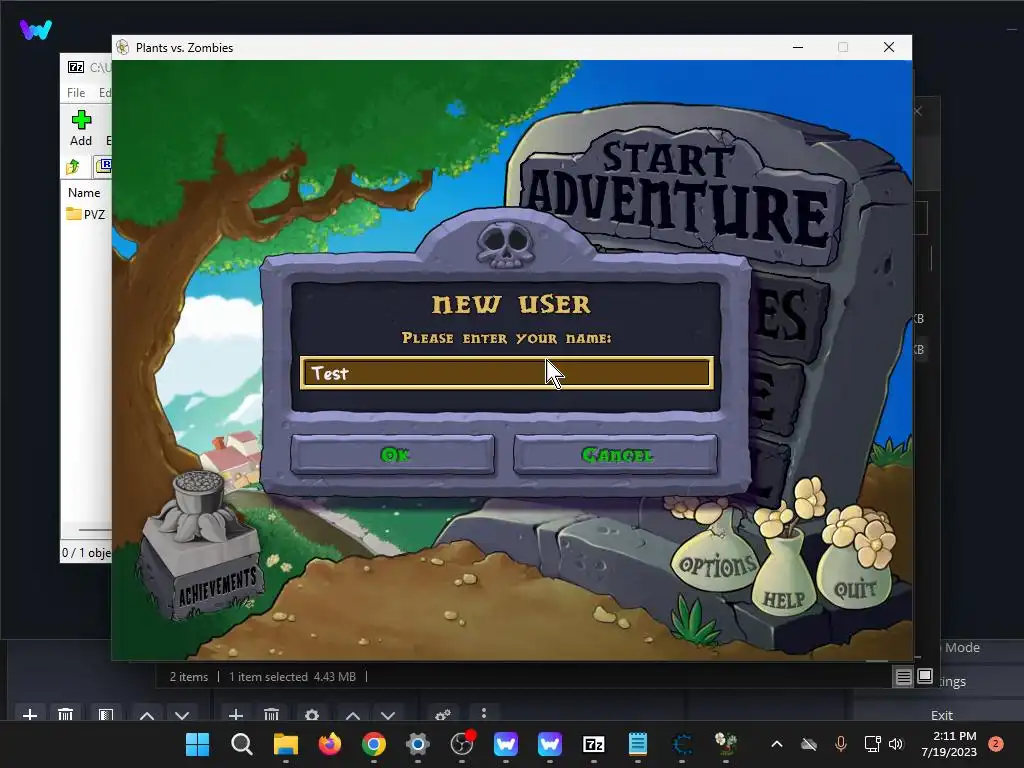1024x768 pixels.
Task: Close the Plants vs. Zombies window
Action: [889, 47]
